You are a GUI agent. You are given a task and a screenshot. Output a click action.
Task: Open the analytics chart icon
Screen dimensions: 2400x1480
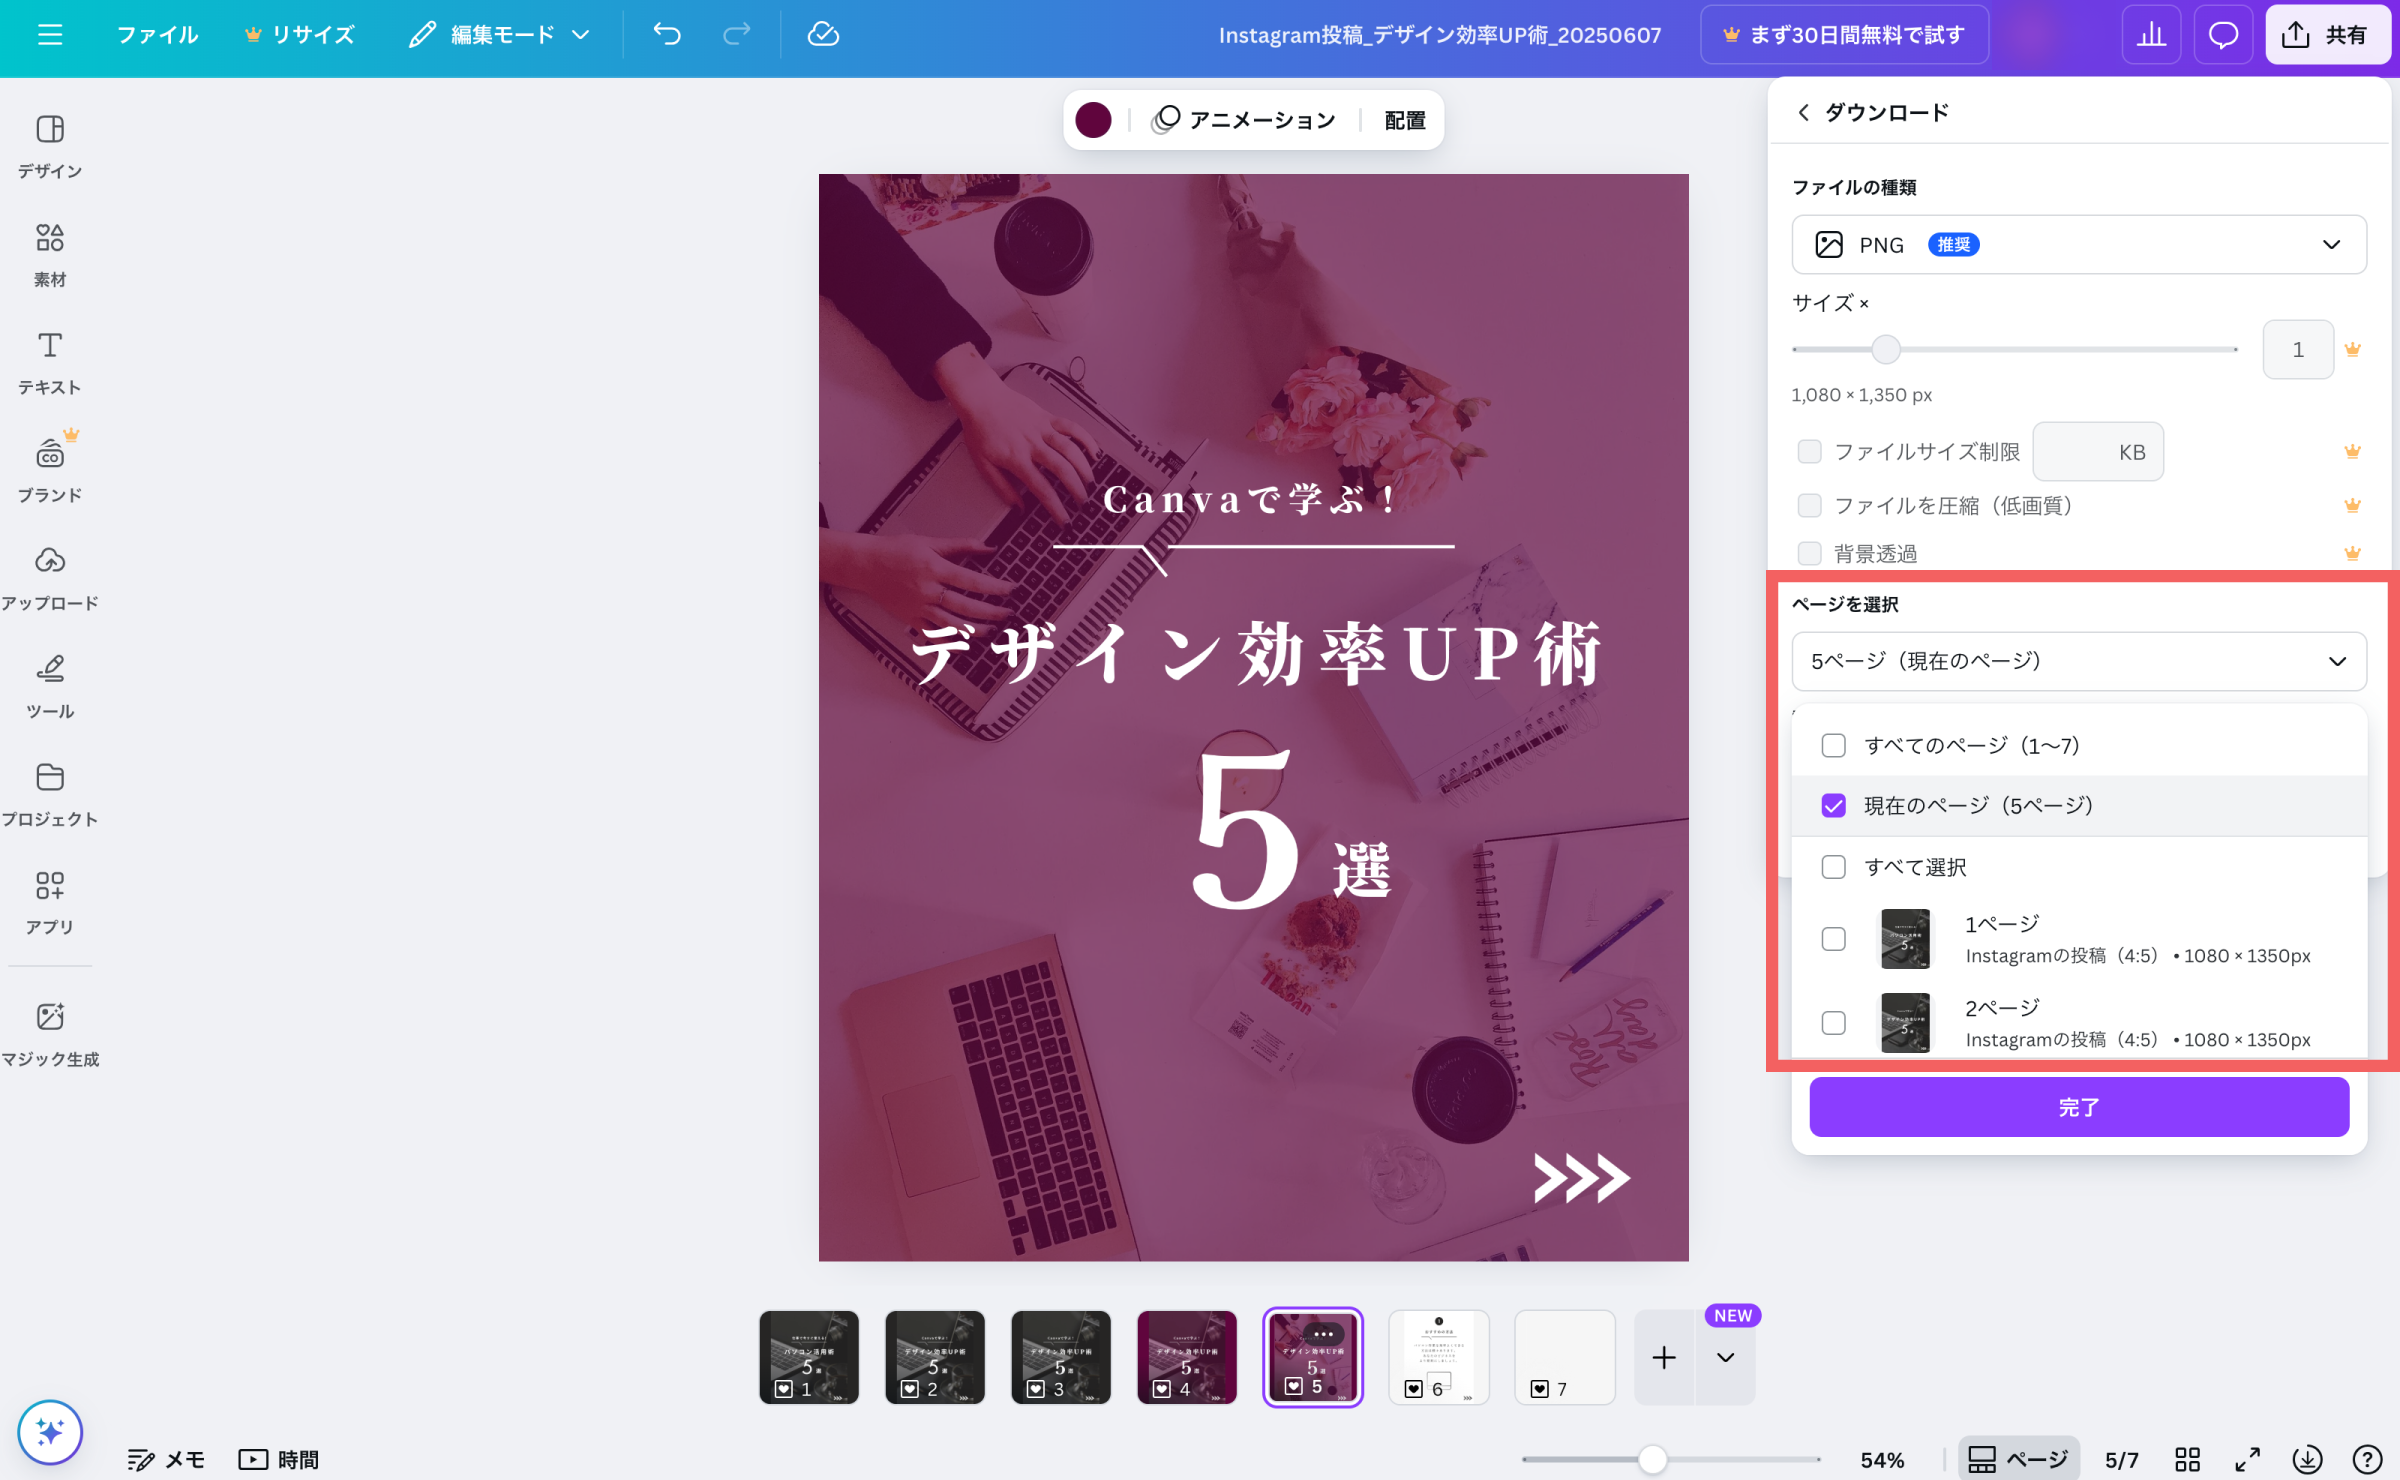[2151, 35]
